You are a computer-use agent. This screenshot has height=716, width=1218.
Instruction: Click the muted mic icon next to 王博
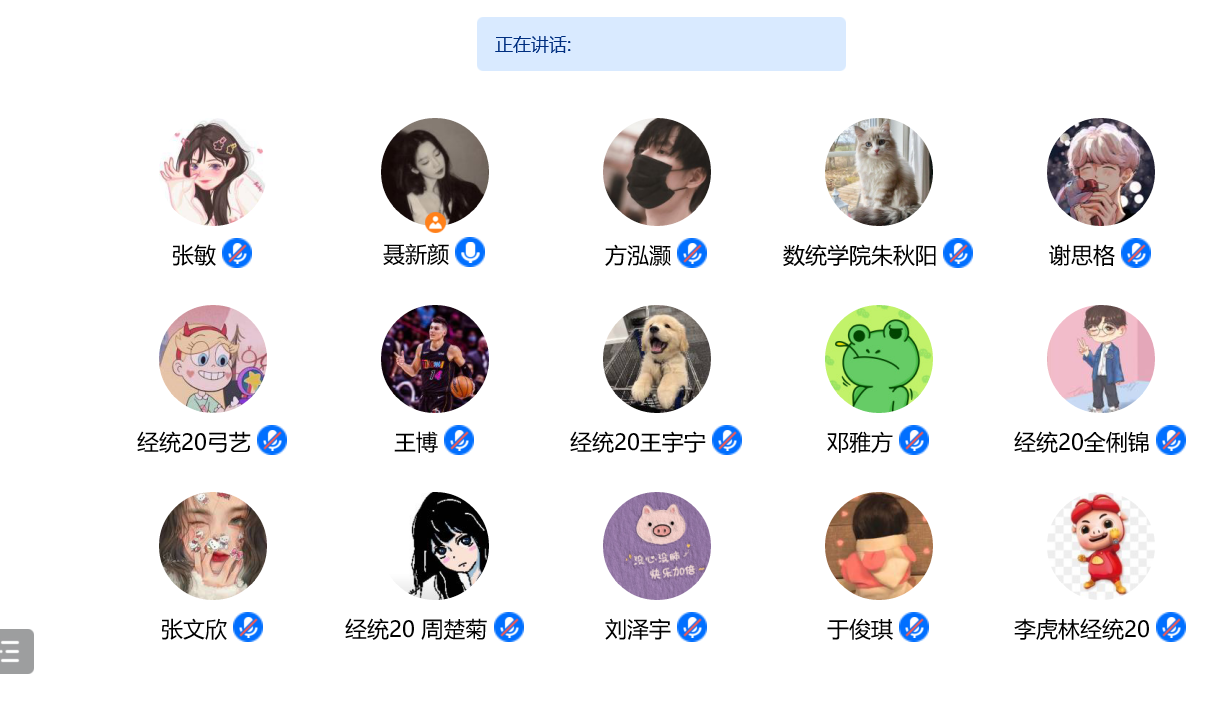[459, 440]
